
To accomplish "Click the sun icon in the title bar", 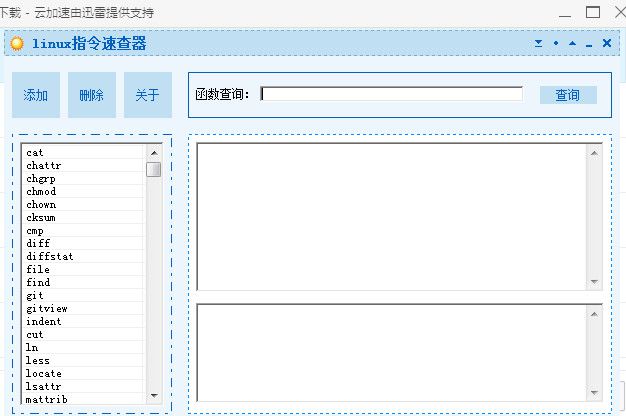I will (17, 43).
